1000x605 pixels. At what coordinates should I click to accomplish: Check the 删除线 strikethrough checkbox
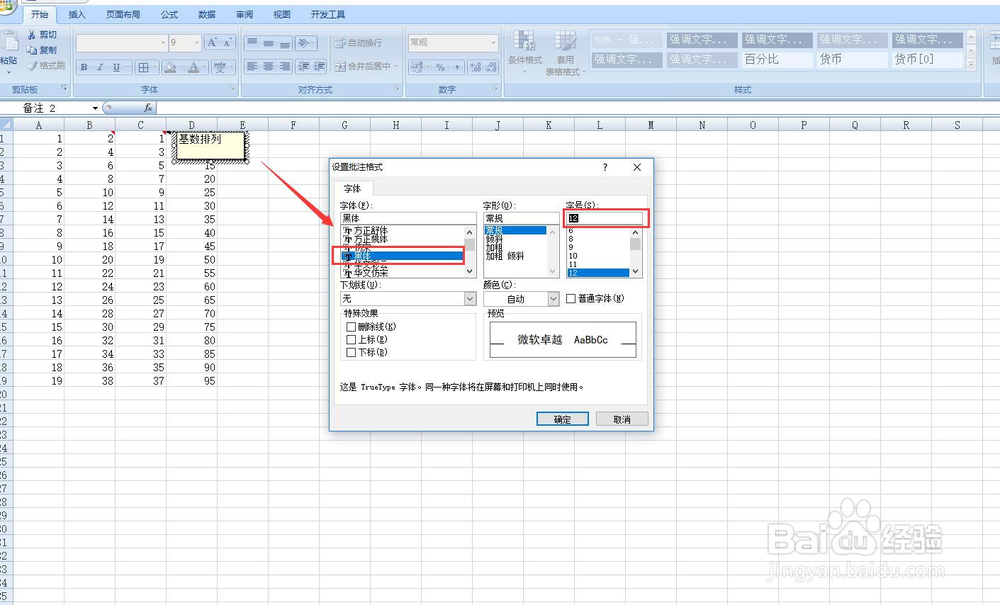[351, 326]
